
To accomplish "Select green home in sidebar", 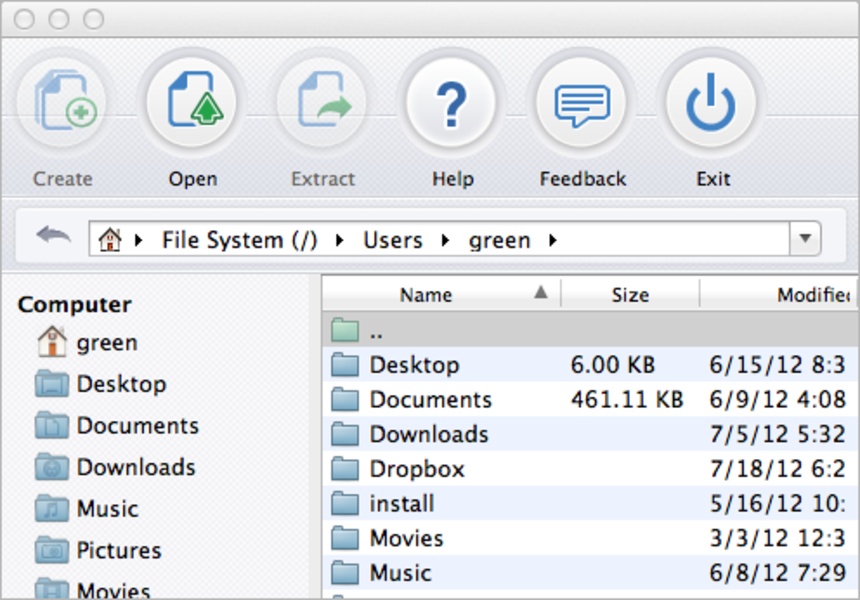I will (106, 343).
